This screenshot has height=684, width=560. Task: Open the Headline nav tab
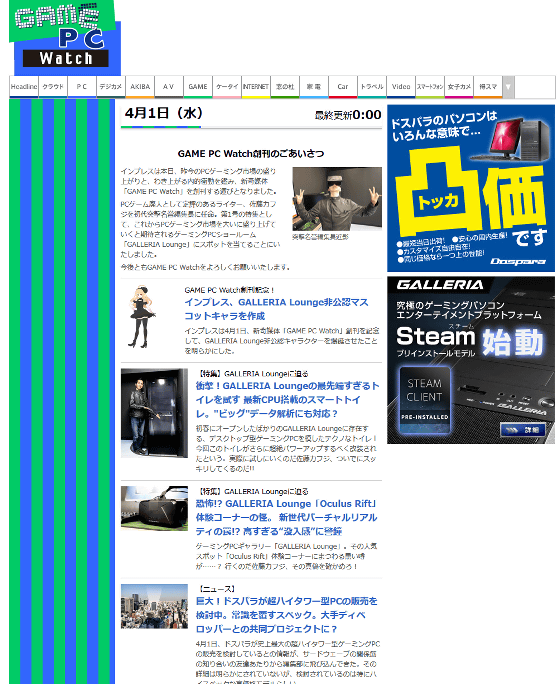coord(24,87)
